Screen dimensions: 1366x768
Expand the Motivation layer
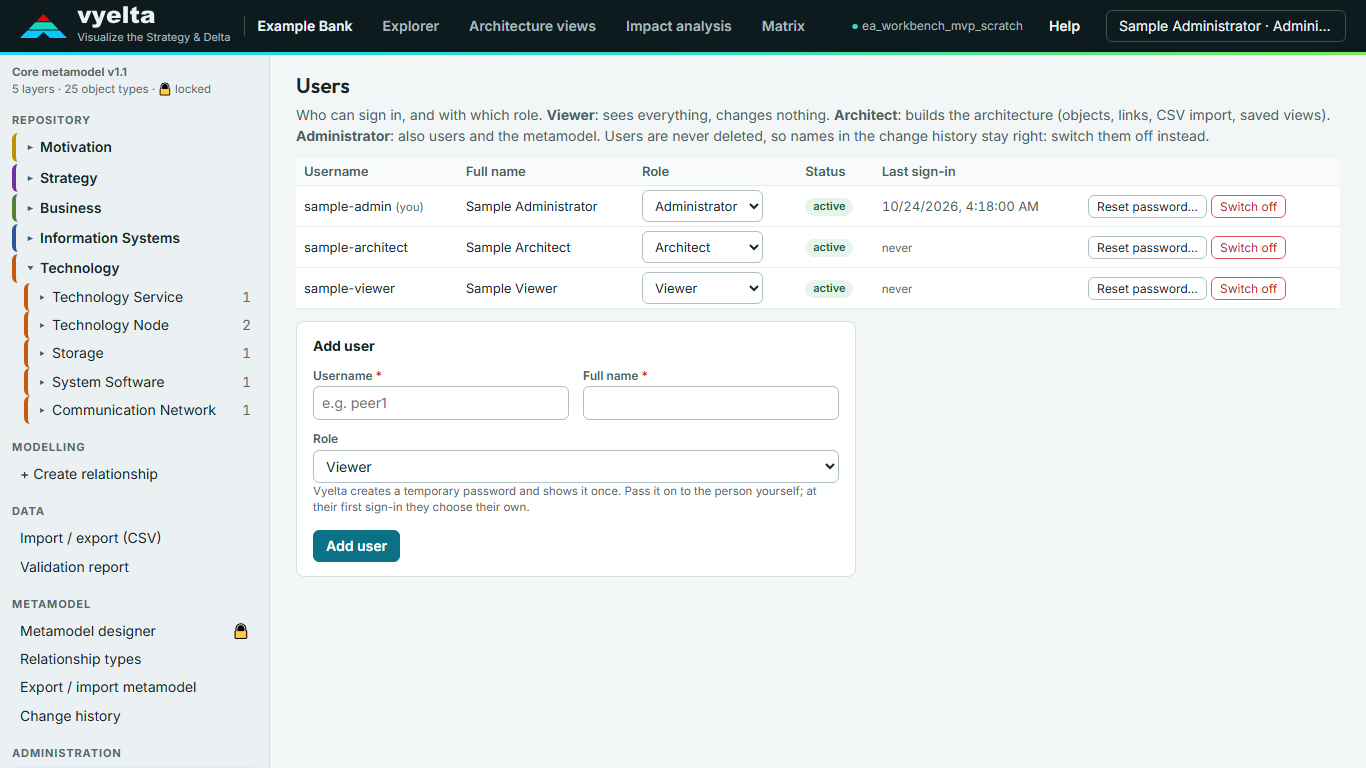(30, 147)
